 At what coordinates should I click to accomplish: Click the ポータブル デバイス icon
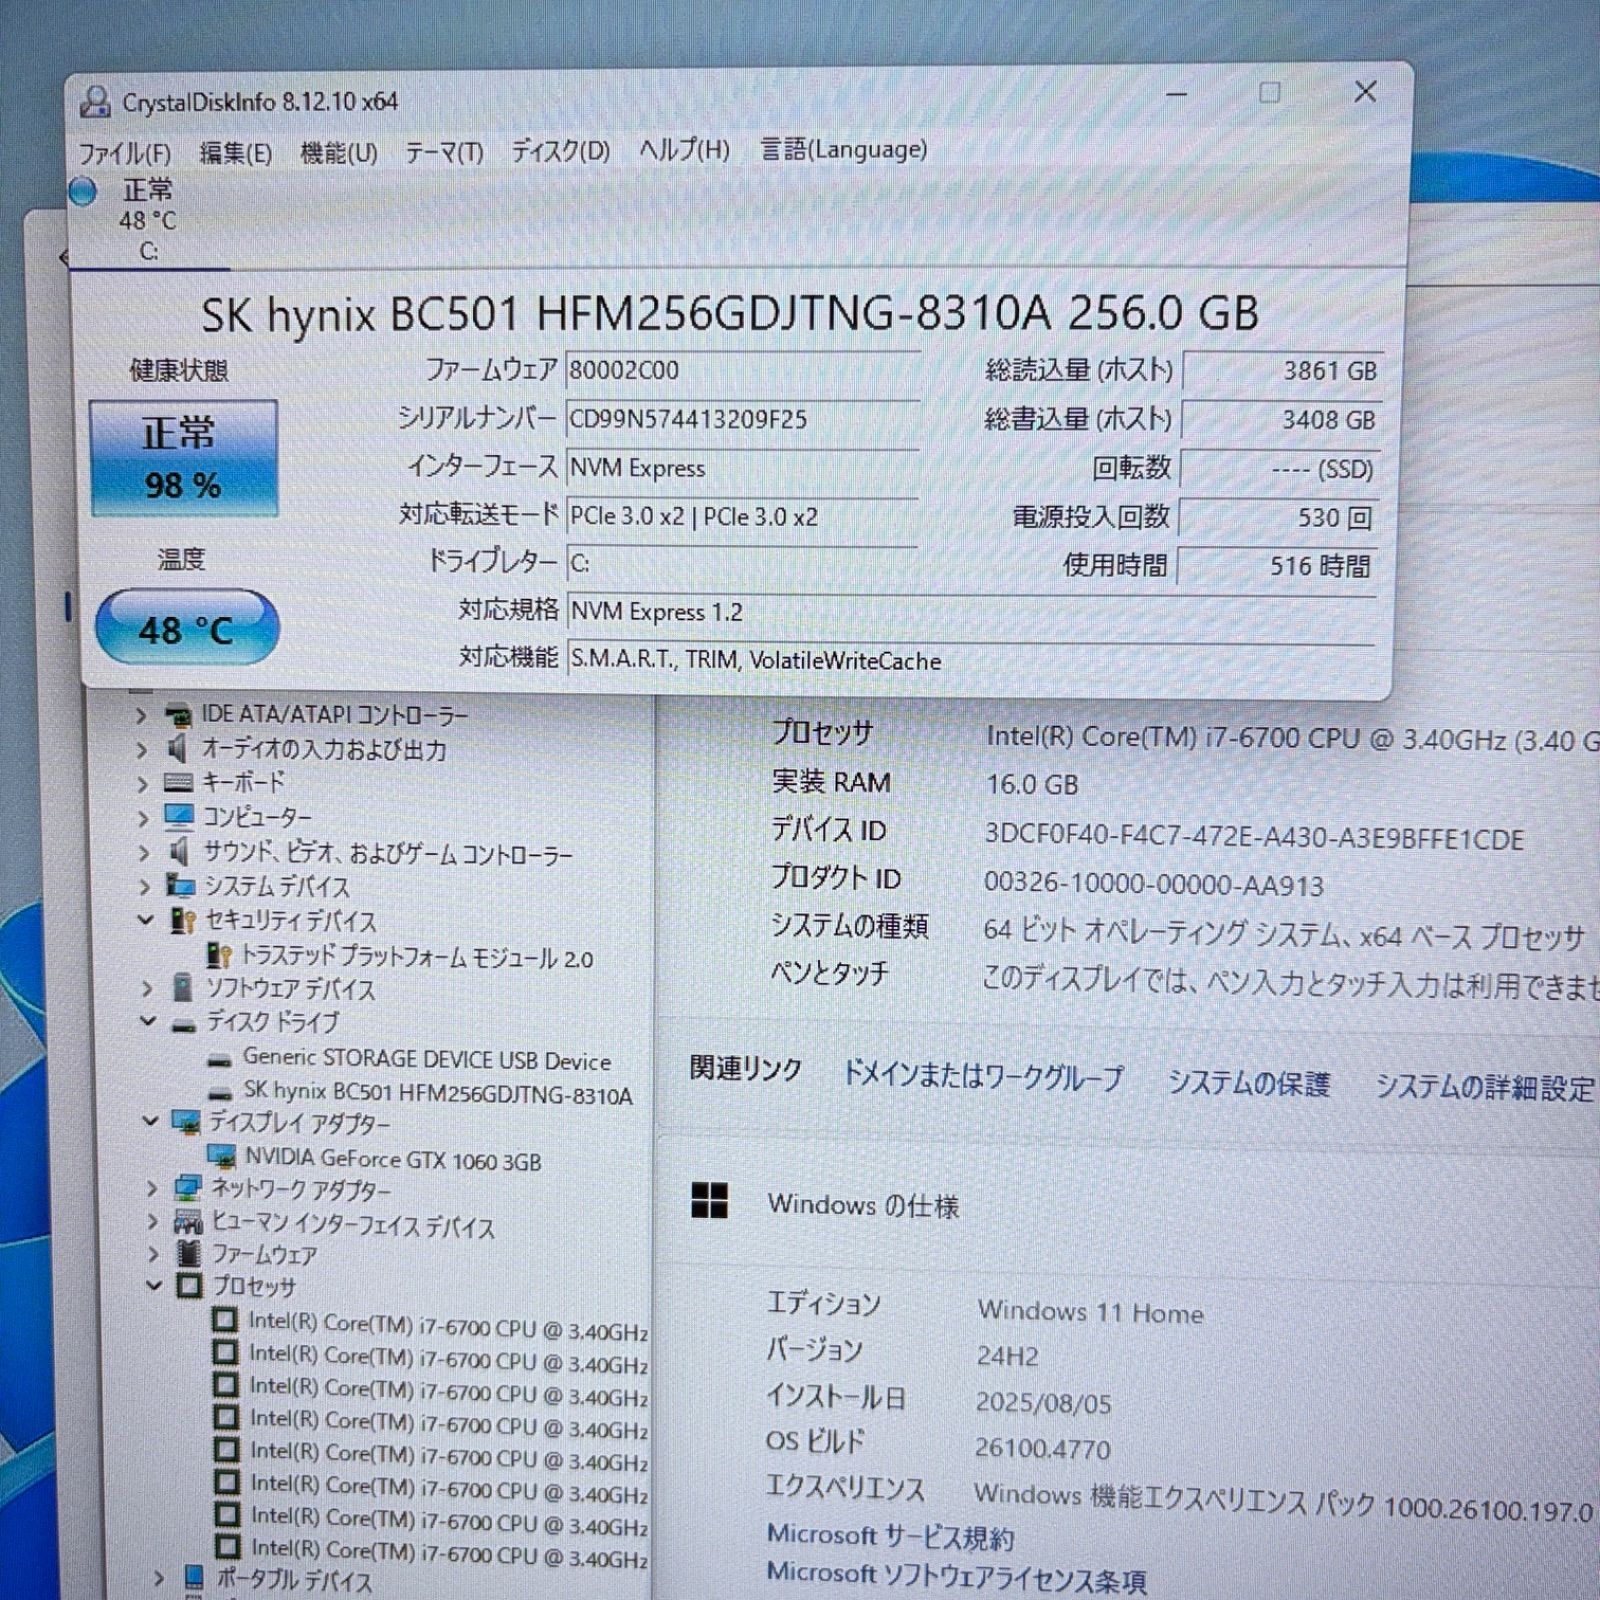pyautogui.click(x=195, y=1579)
